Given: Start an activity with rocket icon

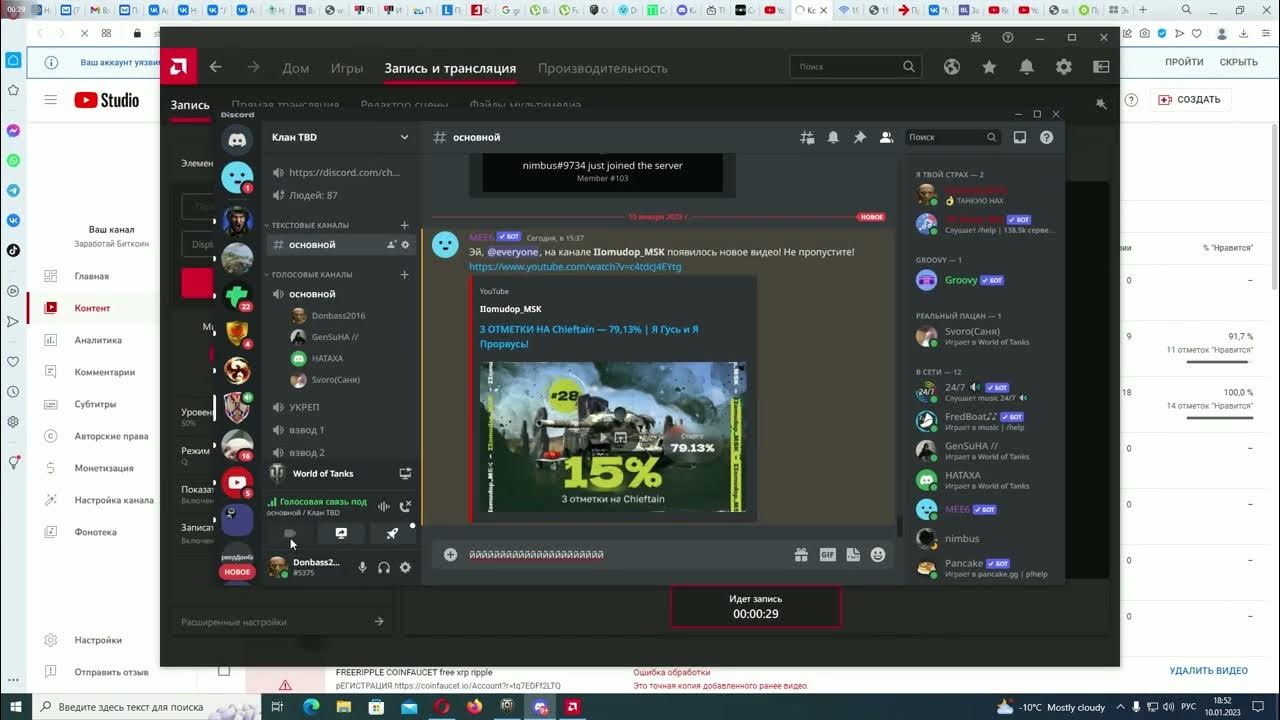Looking at the screenshot, I should [x=392, y=534].
